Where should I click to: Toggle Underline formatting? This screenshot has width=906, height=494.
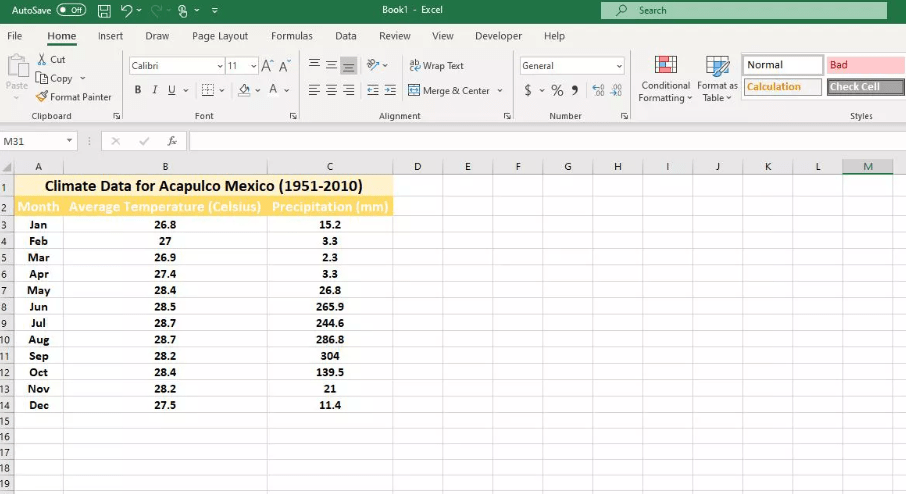pyautogui.click(x=172, y=90)
